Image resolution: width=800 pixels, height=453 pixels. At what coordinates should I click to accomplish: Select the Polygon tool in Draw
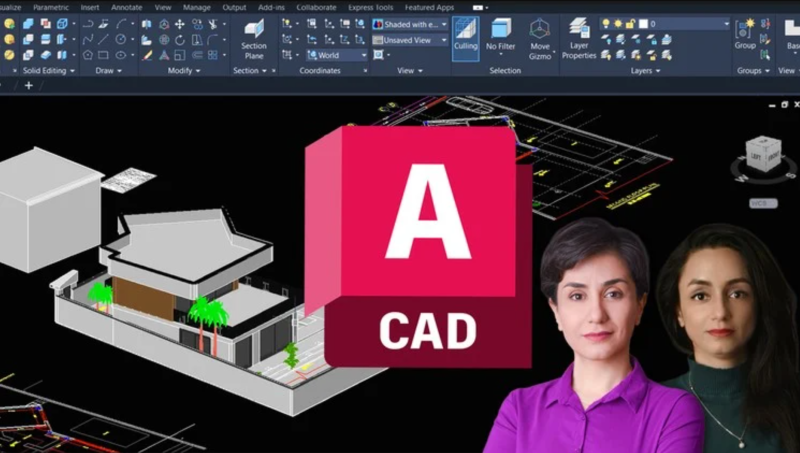(88, 55)
